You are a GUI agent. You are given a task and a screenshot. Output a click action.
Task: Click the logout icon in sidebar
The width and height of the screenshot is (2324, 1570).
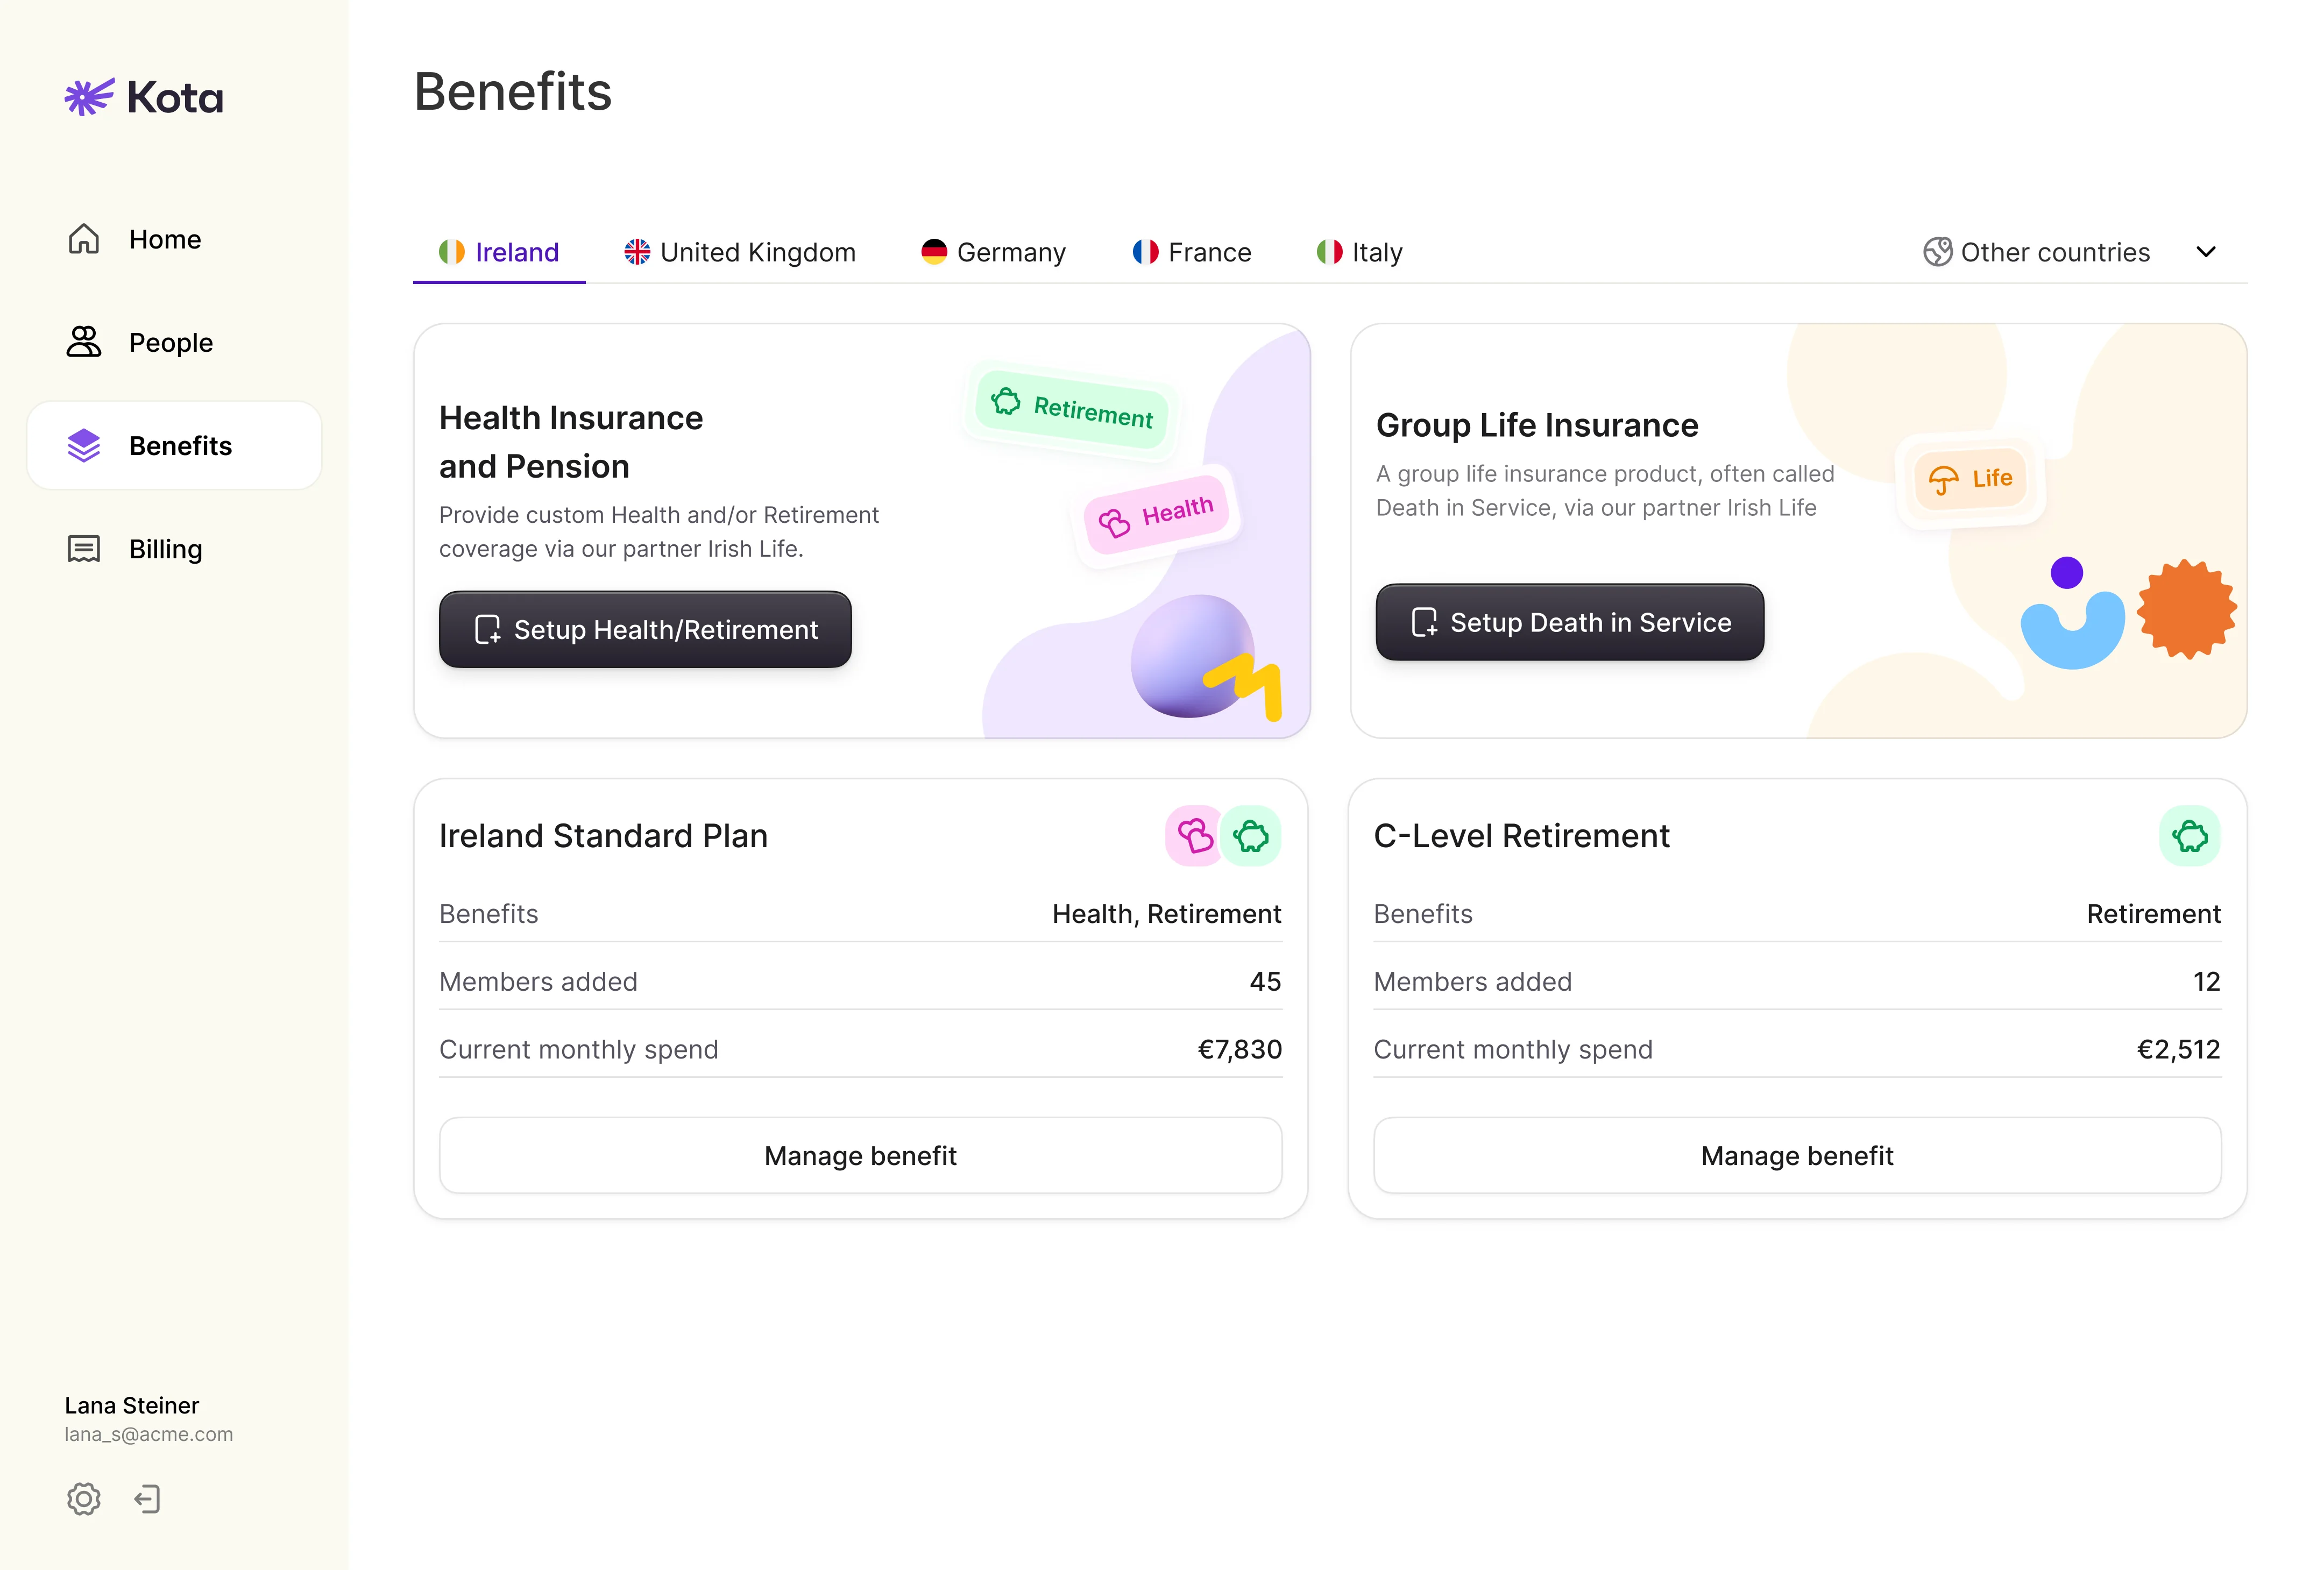[x=147, y=1499]
